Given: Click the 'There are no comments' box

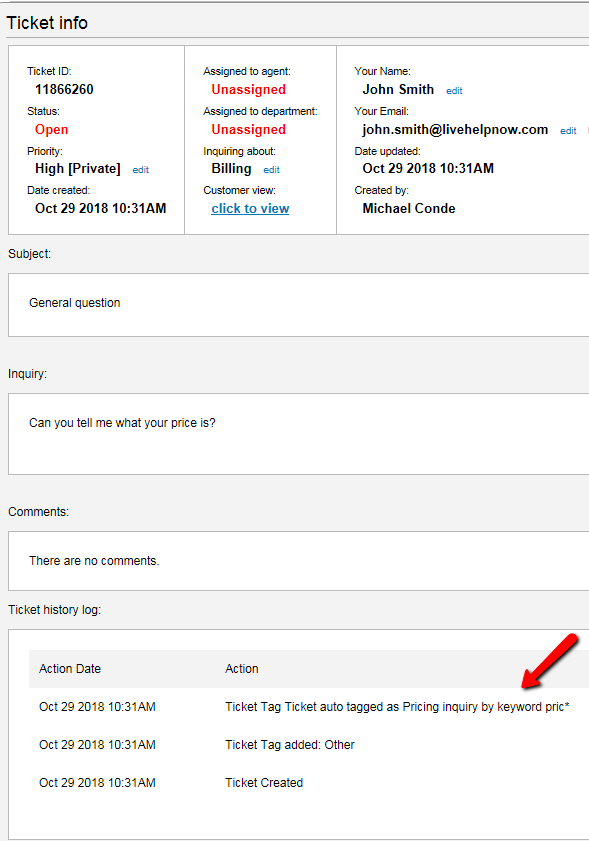Looking at the screenshot, I should [298, 561].
